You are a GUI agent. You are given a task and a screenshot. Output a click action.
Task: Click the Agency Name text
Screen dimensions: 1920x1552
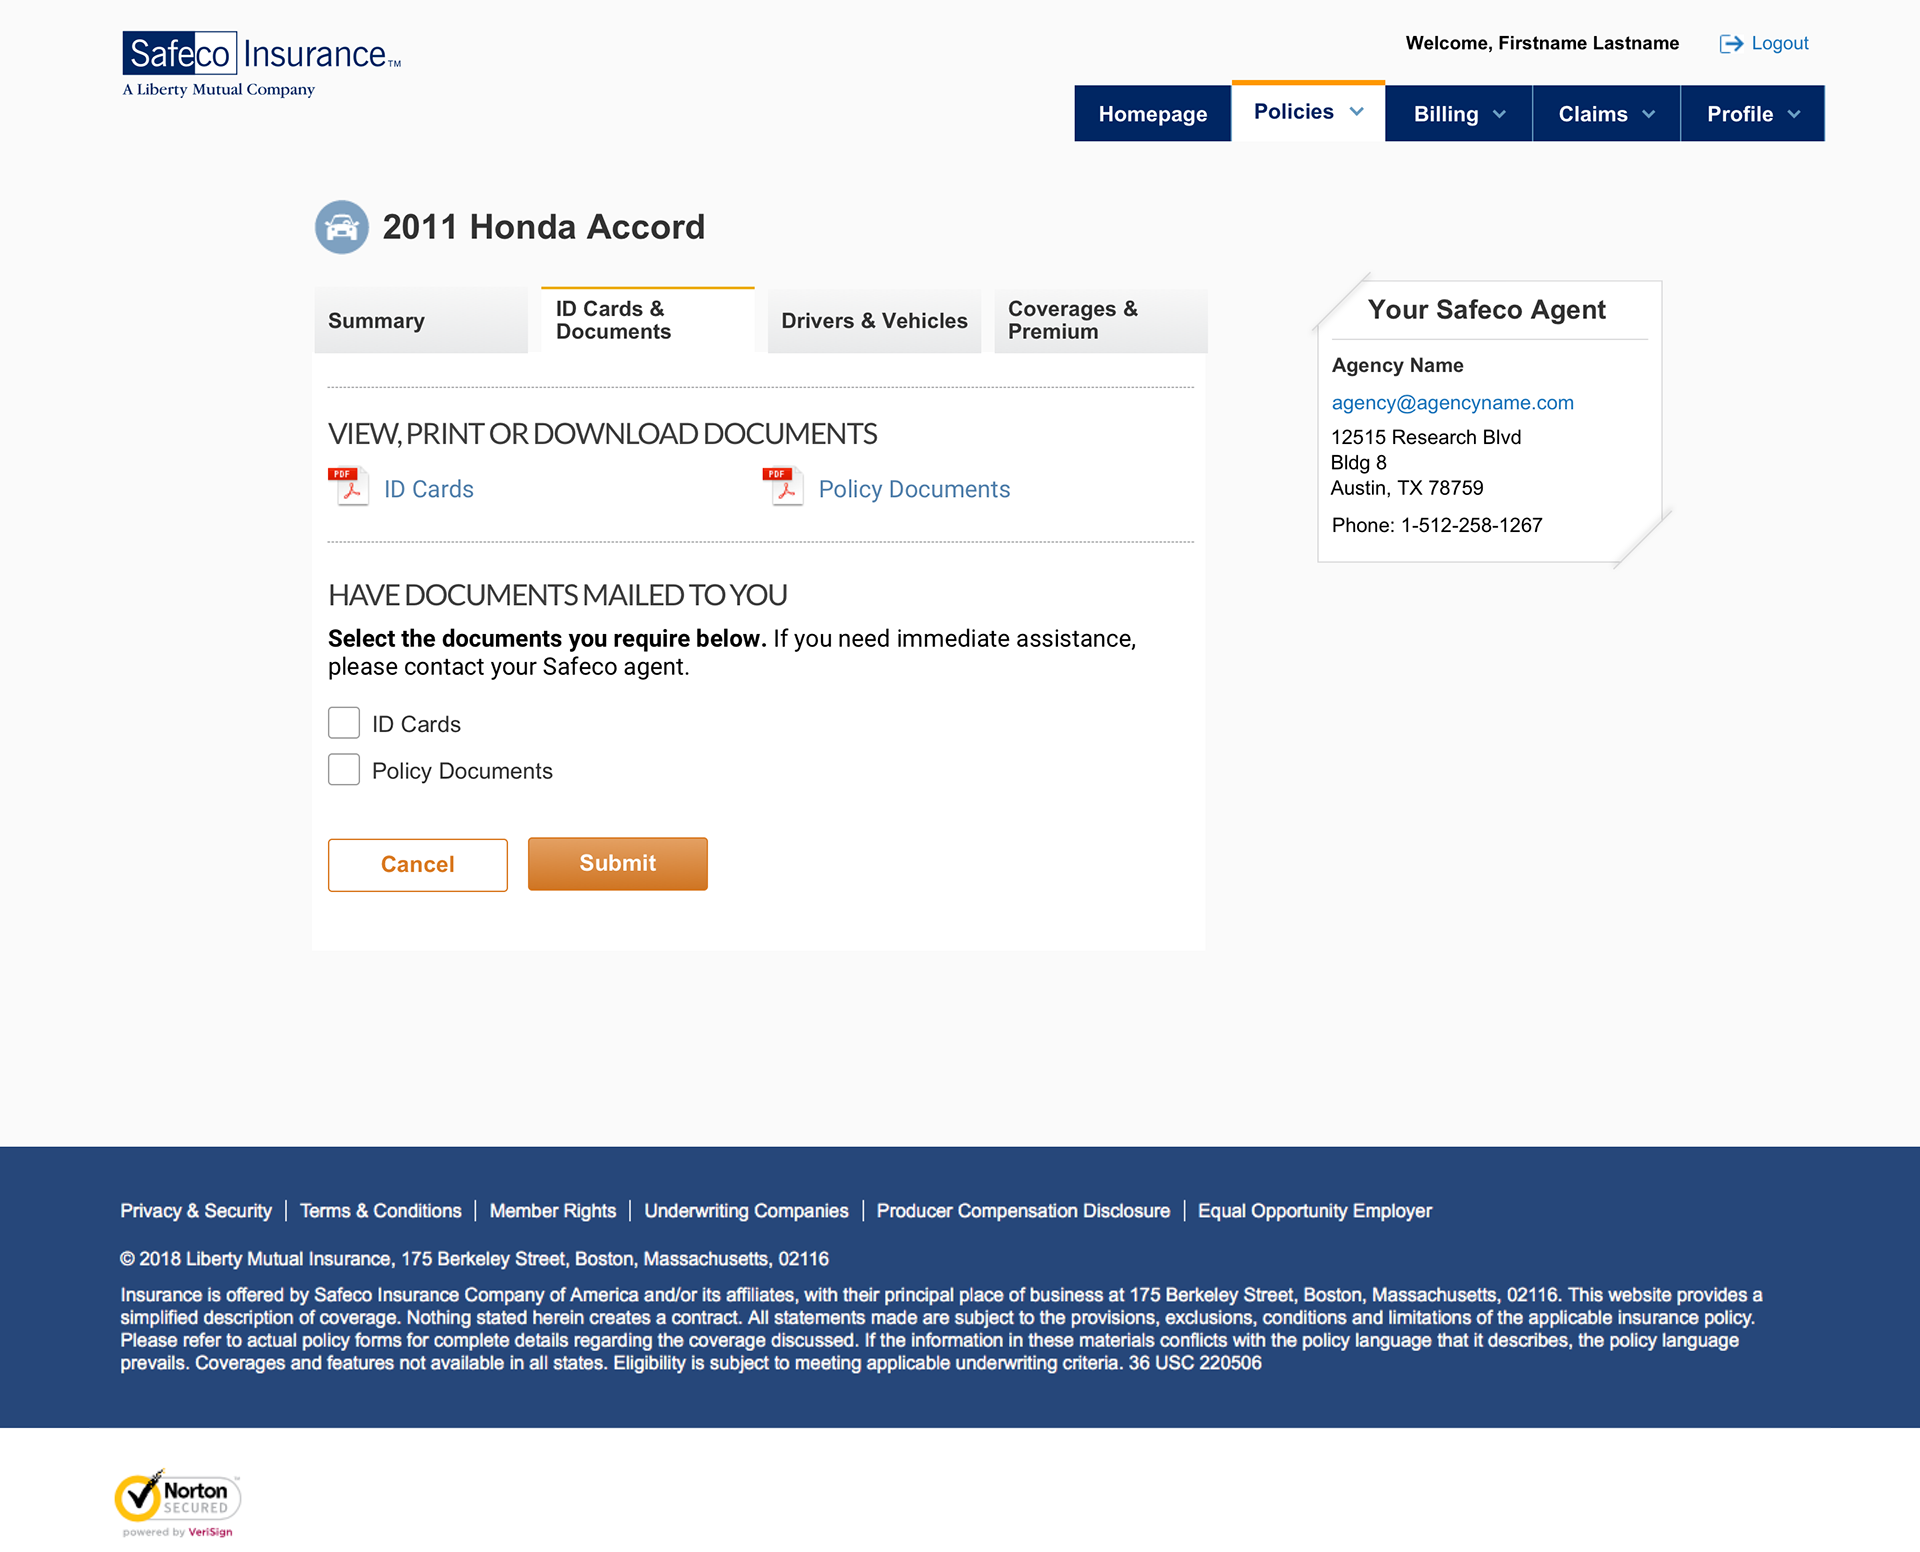click(1397, 366)
